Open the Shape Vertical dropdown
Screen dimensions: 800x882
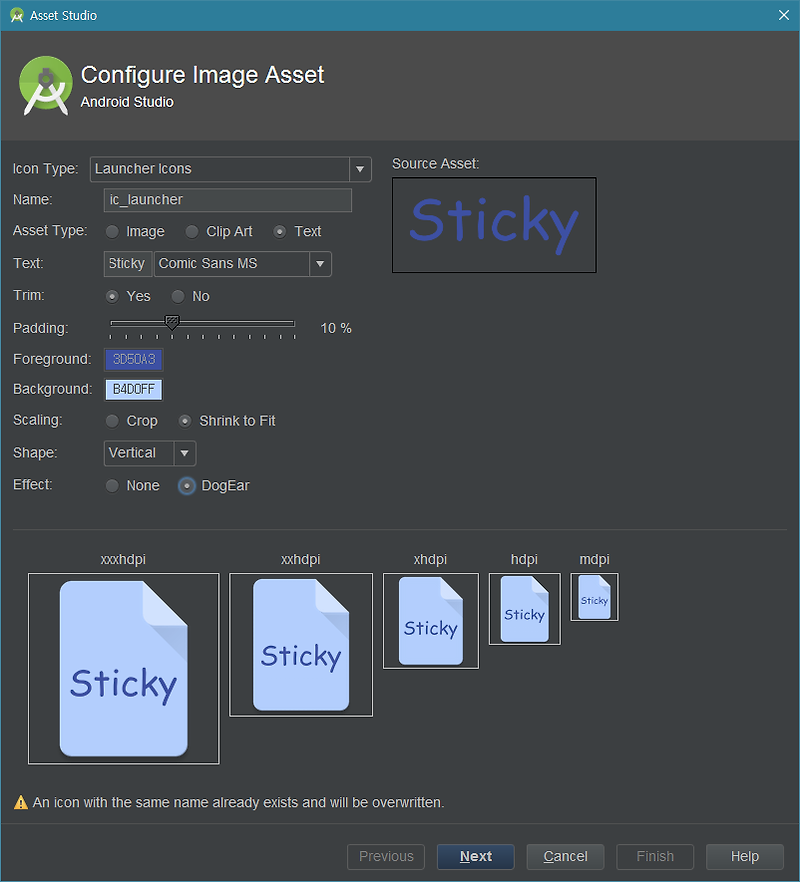pyautogui.click(x=150, y=453)
